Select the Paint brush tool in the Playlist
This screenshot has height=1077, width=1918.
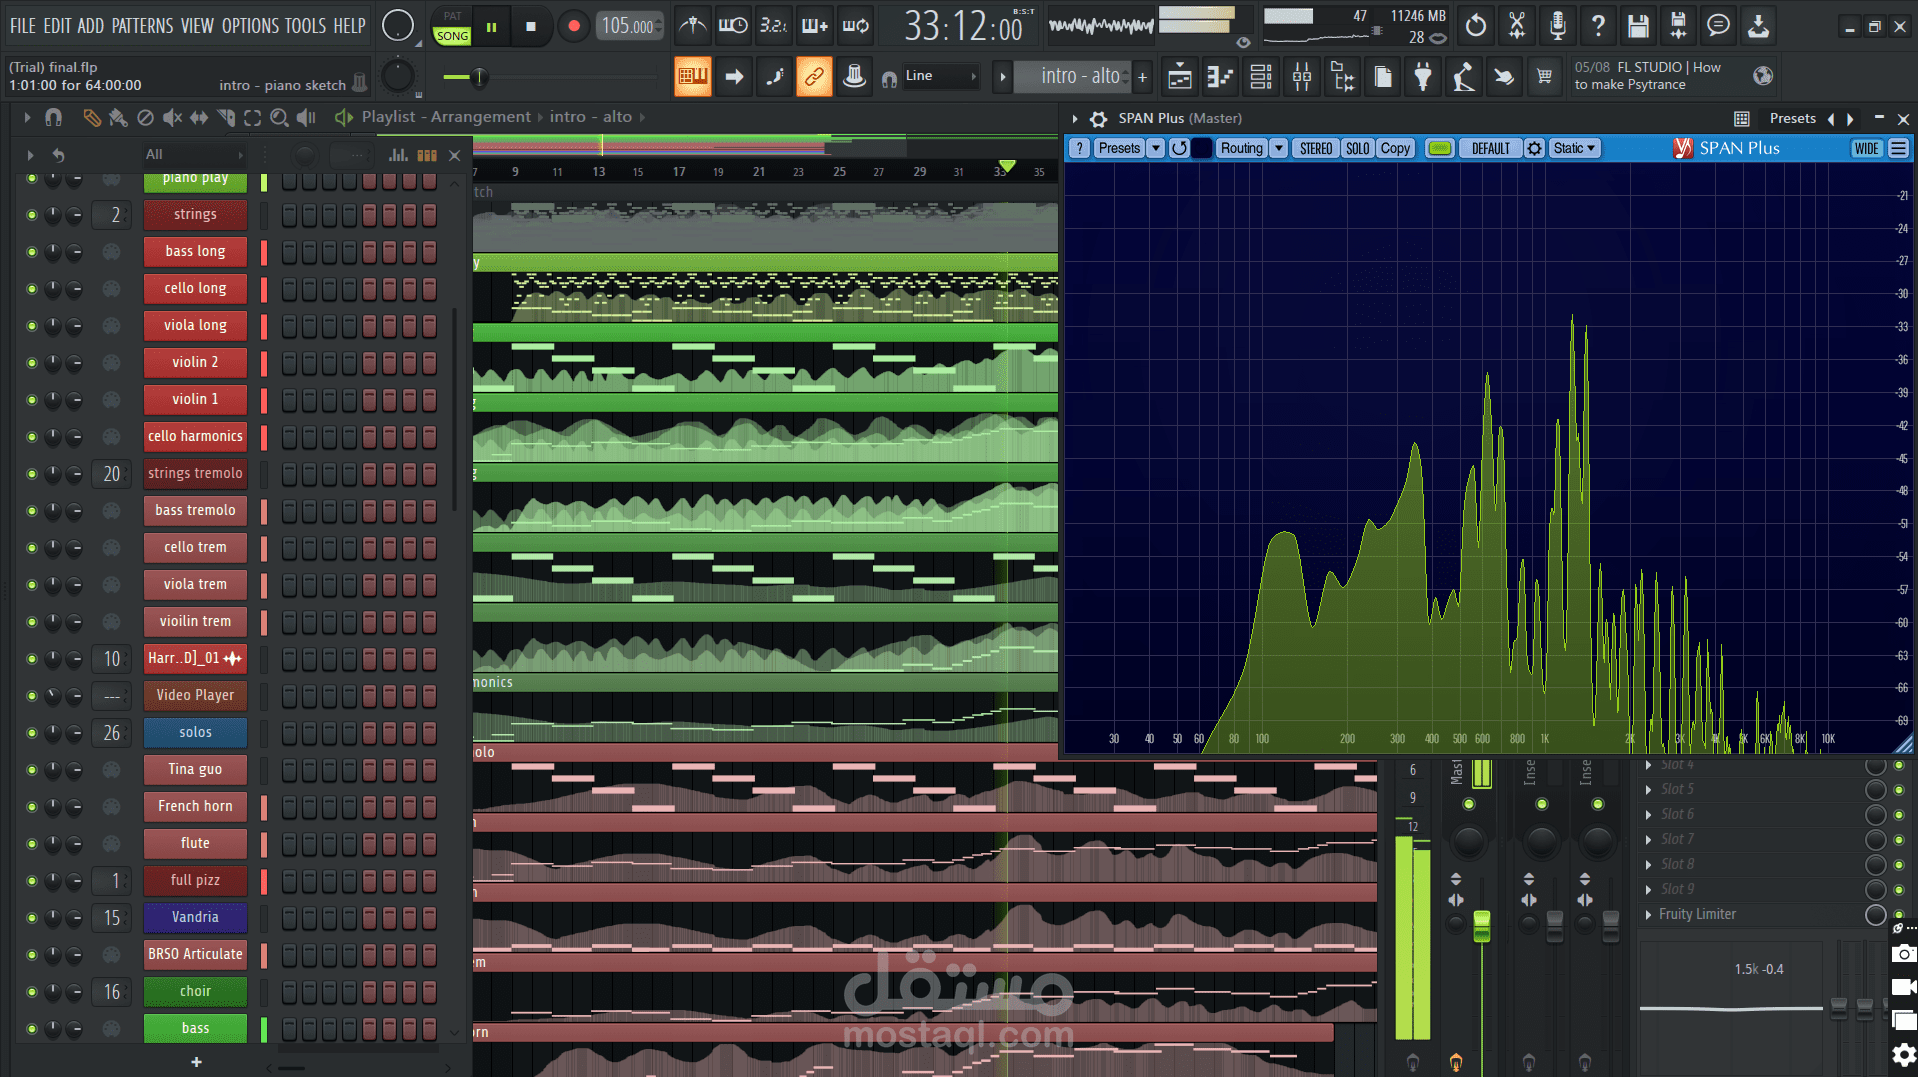tap(118, 118)
